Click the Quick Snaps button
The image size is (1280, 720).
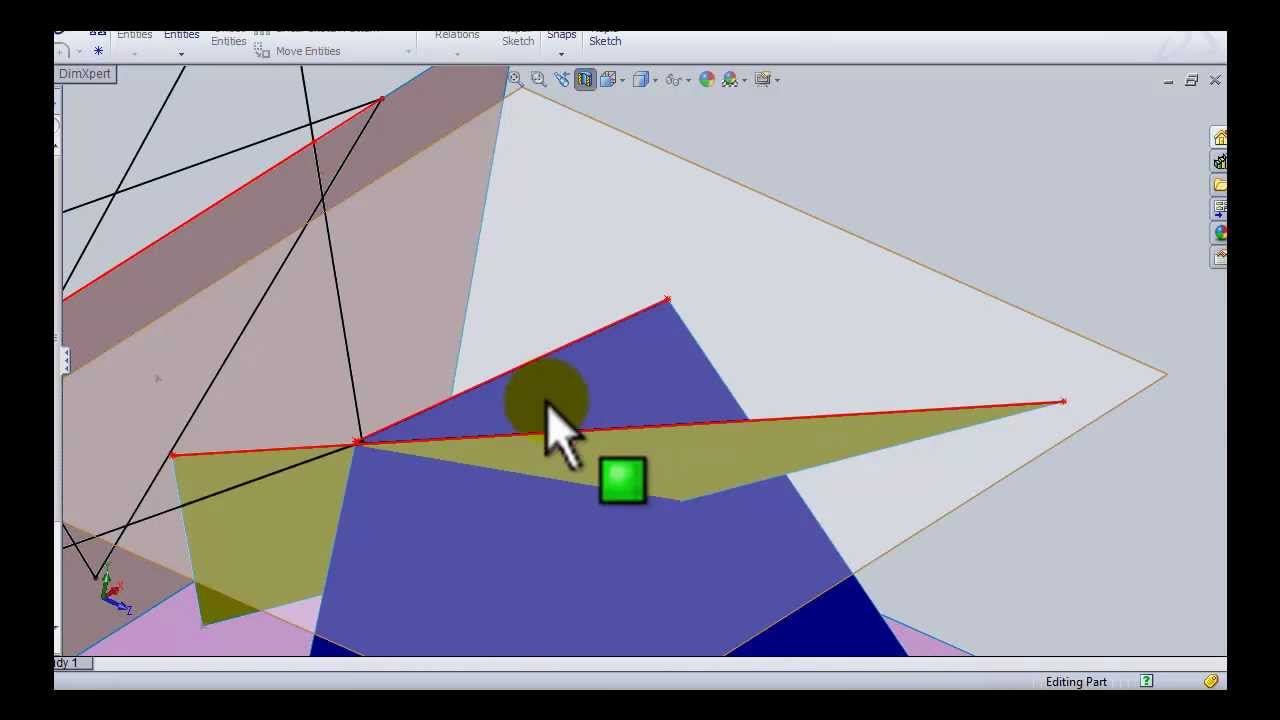click(x=561, y=34)
